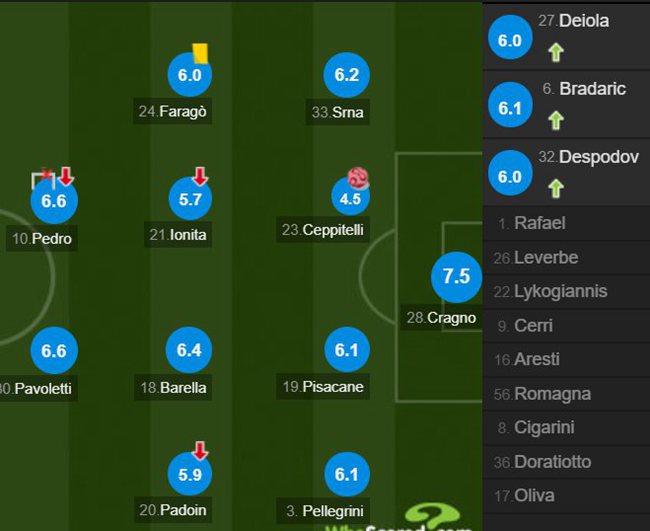Click the red substitution arrow on Padoin
650x531 pixels.
[200, 451]
